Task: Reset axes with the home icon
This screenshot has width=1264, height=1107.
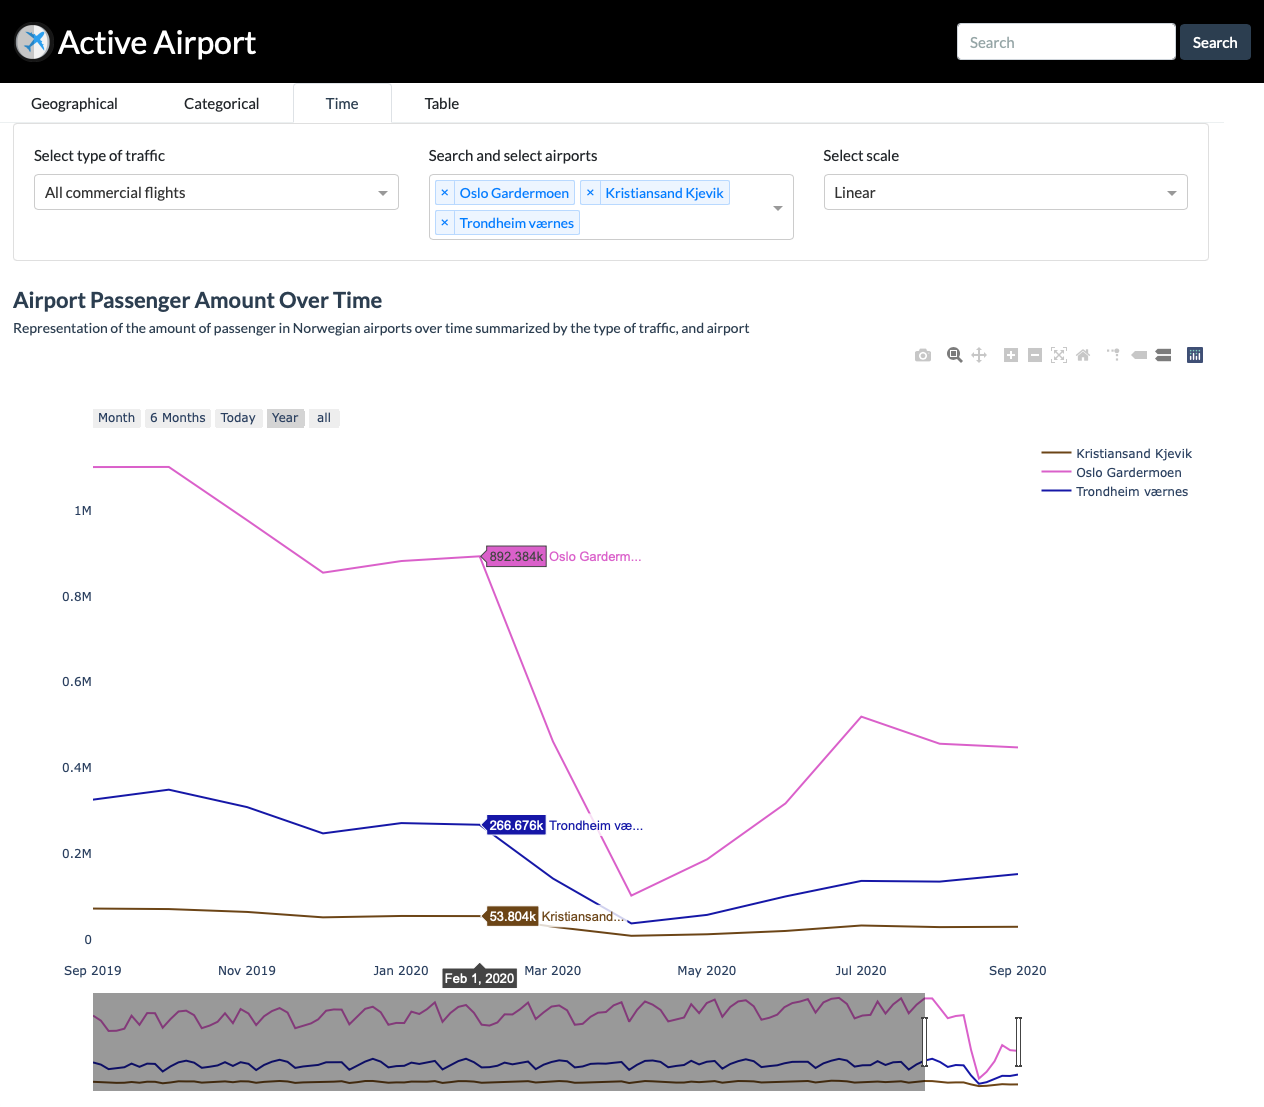Action: pos(1083,355)
